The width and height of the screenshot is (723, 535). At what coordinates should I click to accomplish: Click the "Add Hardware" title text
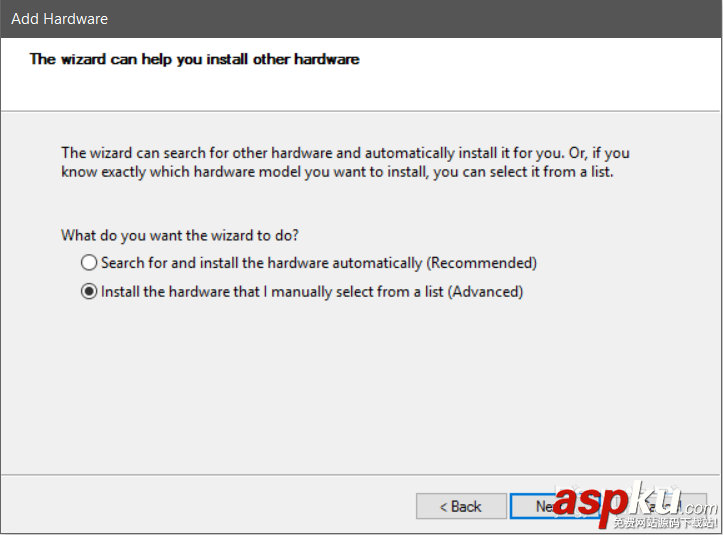[59, 19]
